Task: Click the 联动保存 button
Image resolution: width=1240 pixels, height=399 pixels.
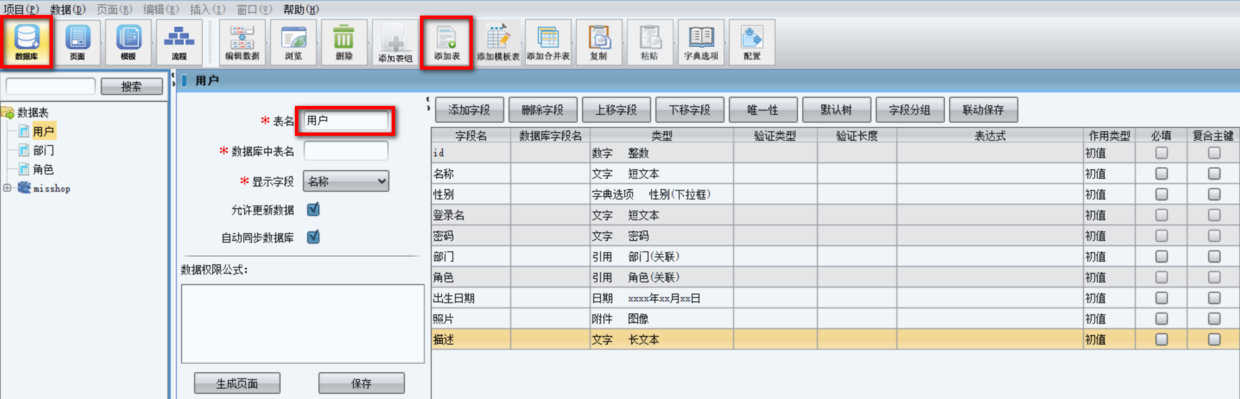Action: 983,109
